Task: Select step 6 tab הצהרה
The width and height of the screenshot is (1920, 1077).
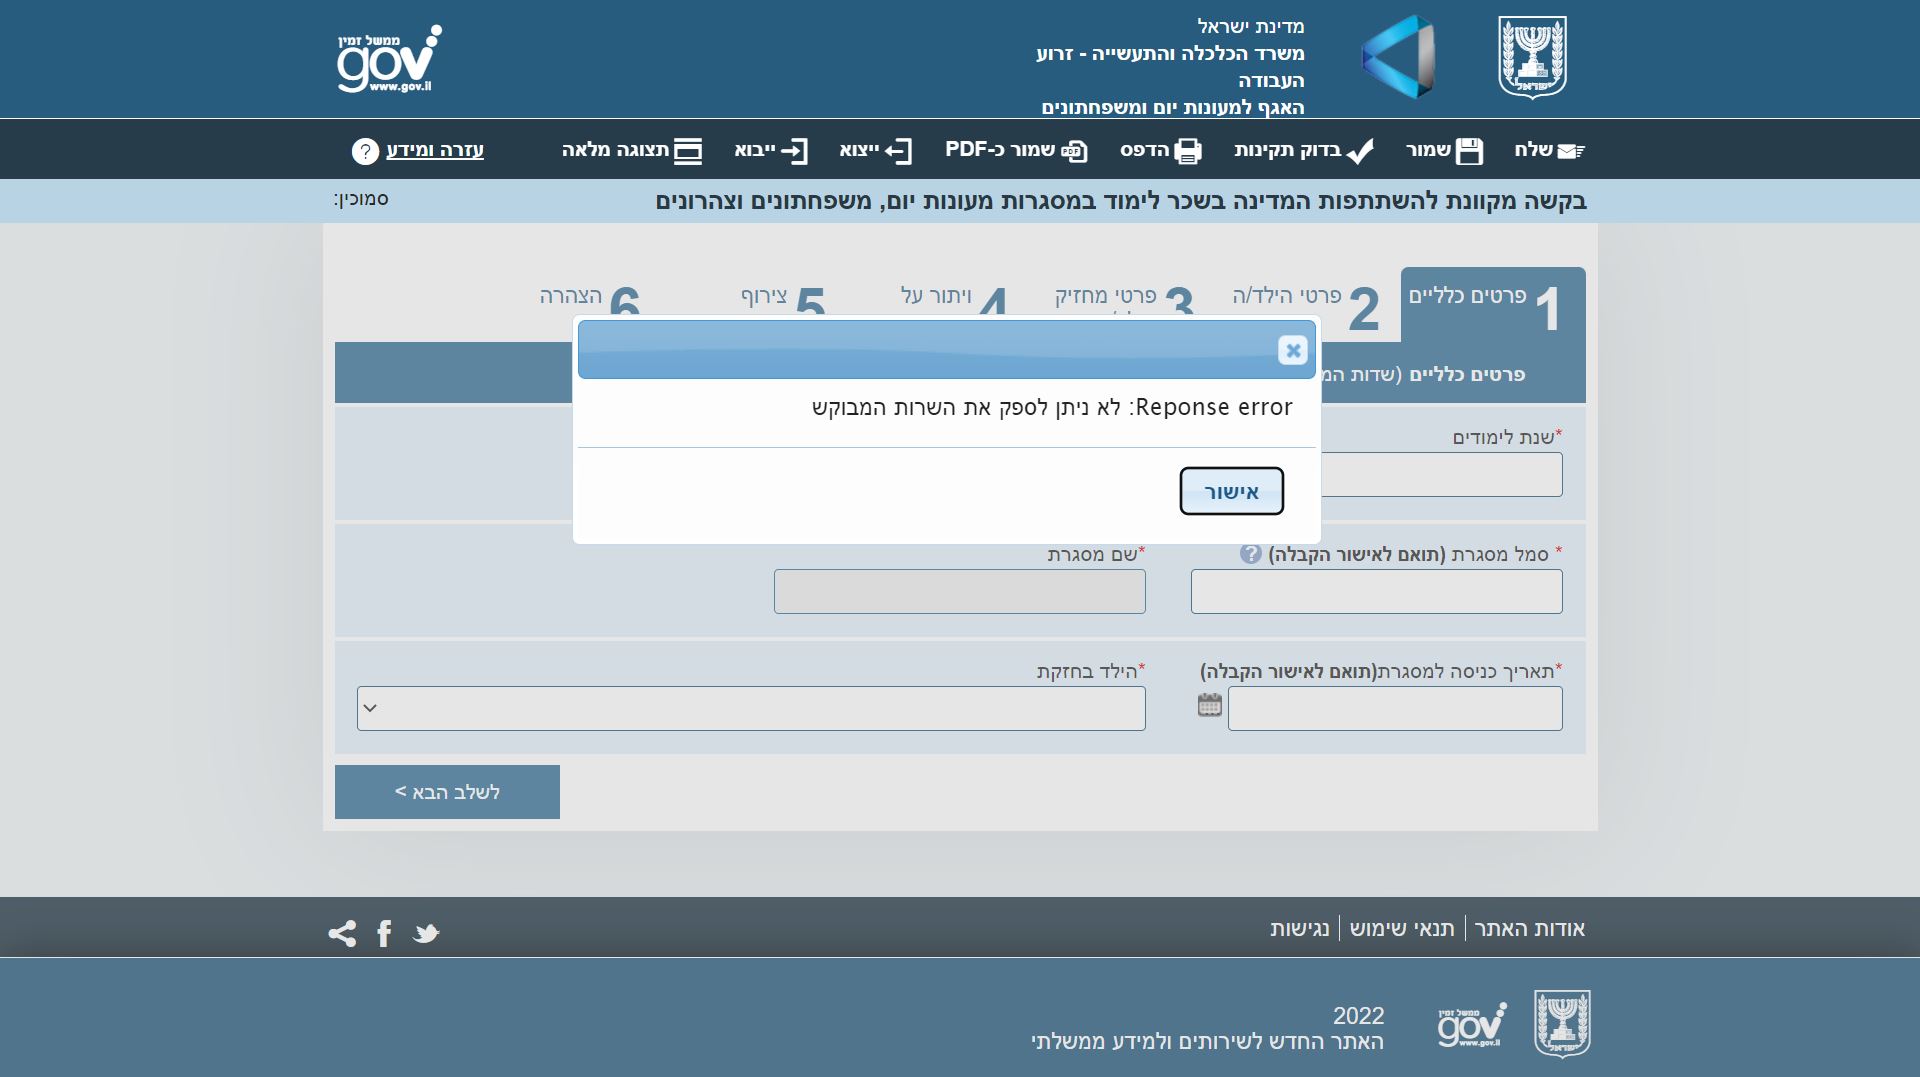Action: [589, 300]
